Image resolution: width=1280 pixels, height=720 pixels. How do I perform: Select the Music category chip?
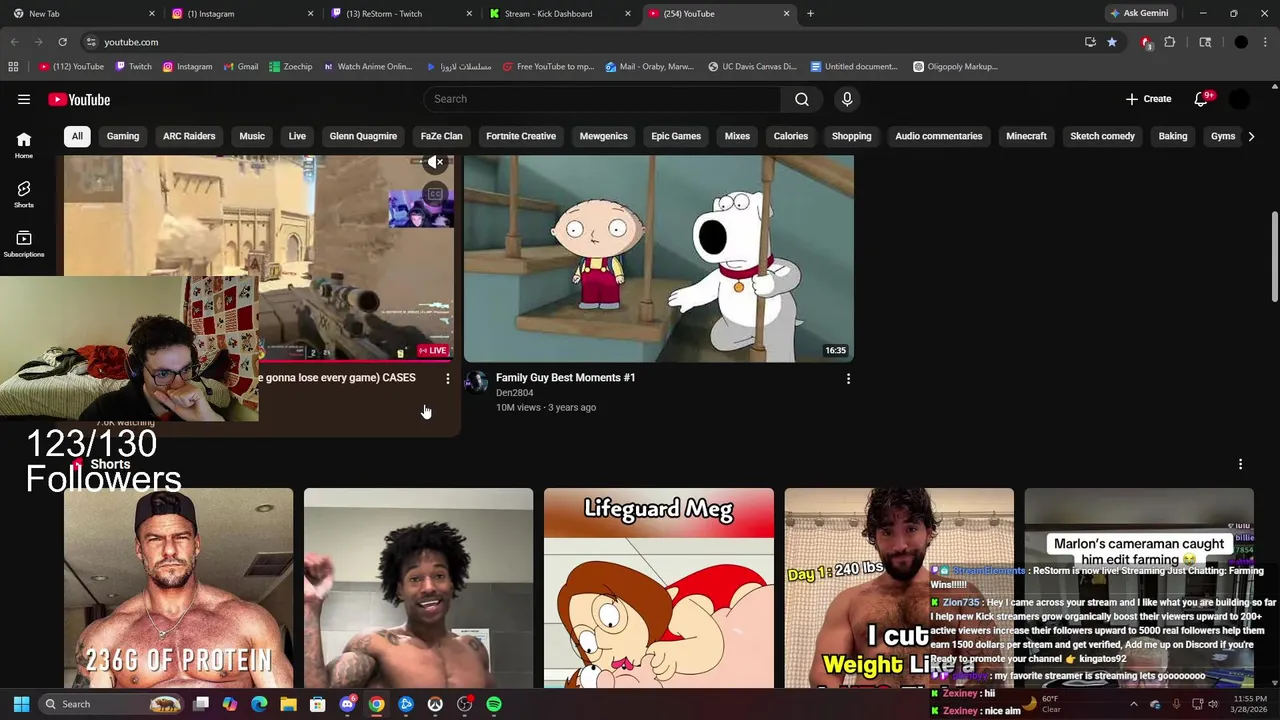pyautogui.click(x=252, y=136)
